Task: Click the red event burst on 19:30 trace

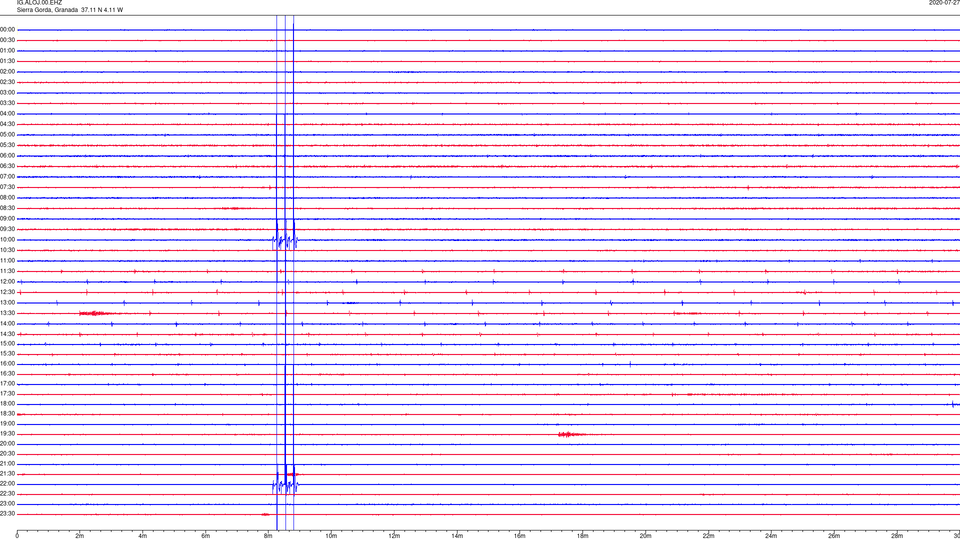Action: coord(570,434)
